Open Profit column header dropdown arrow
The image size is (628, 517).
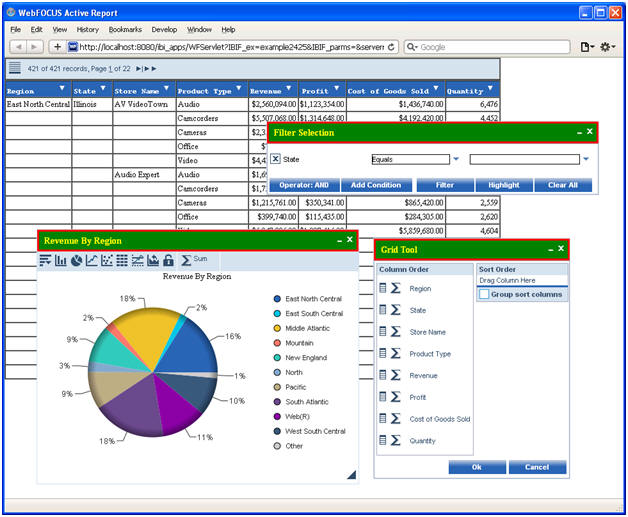tap(336, 88)
